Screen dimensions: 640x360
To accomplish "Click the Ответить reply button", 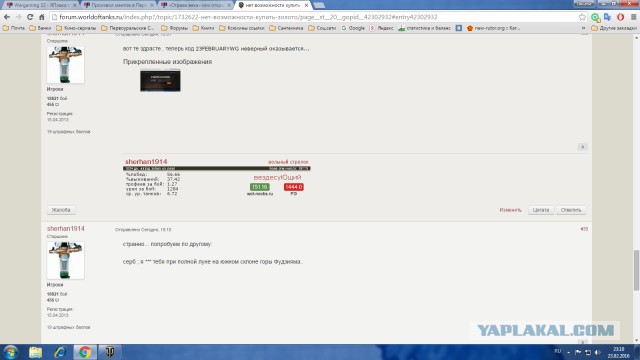I will coord(571,210).
